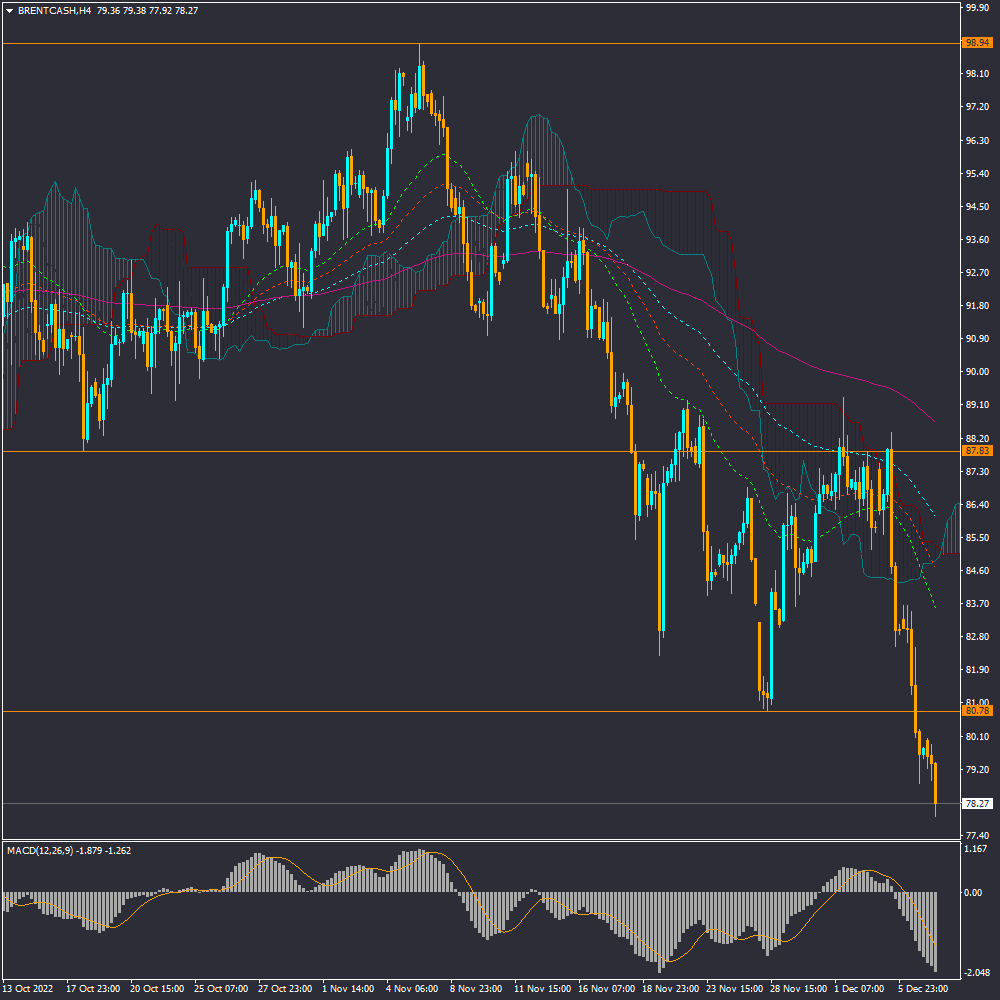
Task: Click the 1 Nov 14:00 time label
Action: 348,988
